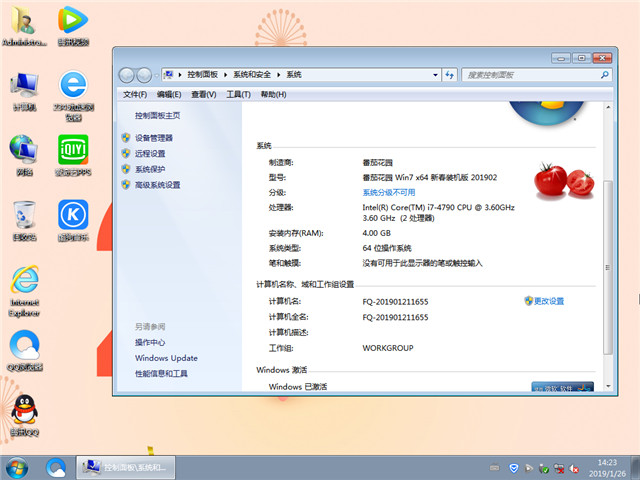Screen dimensions: 640x480
Task: Open the Administrator folder desktop icon
Action: [x=24, y=25]
